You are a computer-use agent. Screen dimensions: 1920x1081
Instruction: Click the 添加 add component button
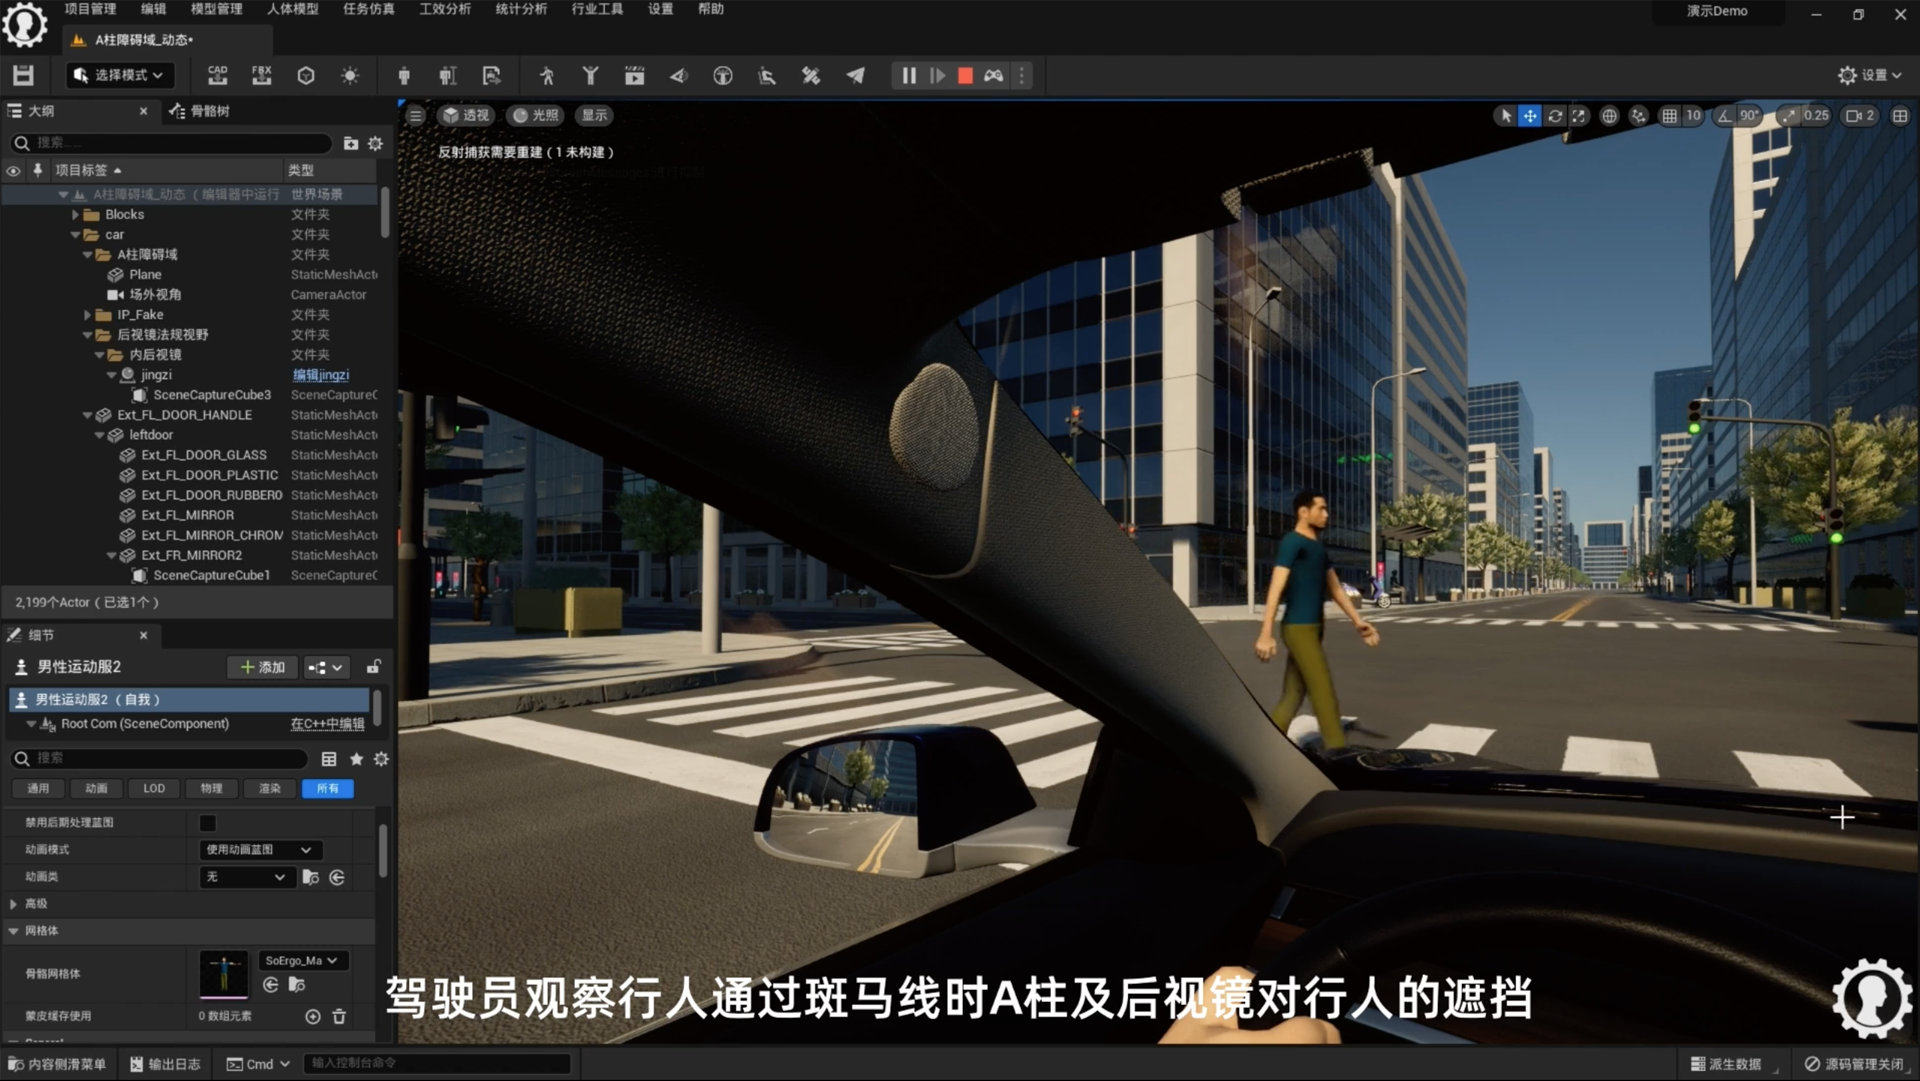262,667
